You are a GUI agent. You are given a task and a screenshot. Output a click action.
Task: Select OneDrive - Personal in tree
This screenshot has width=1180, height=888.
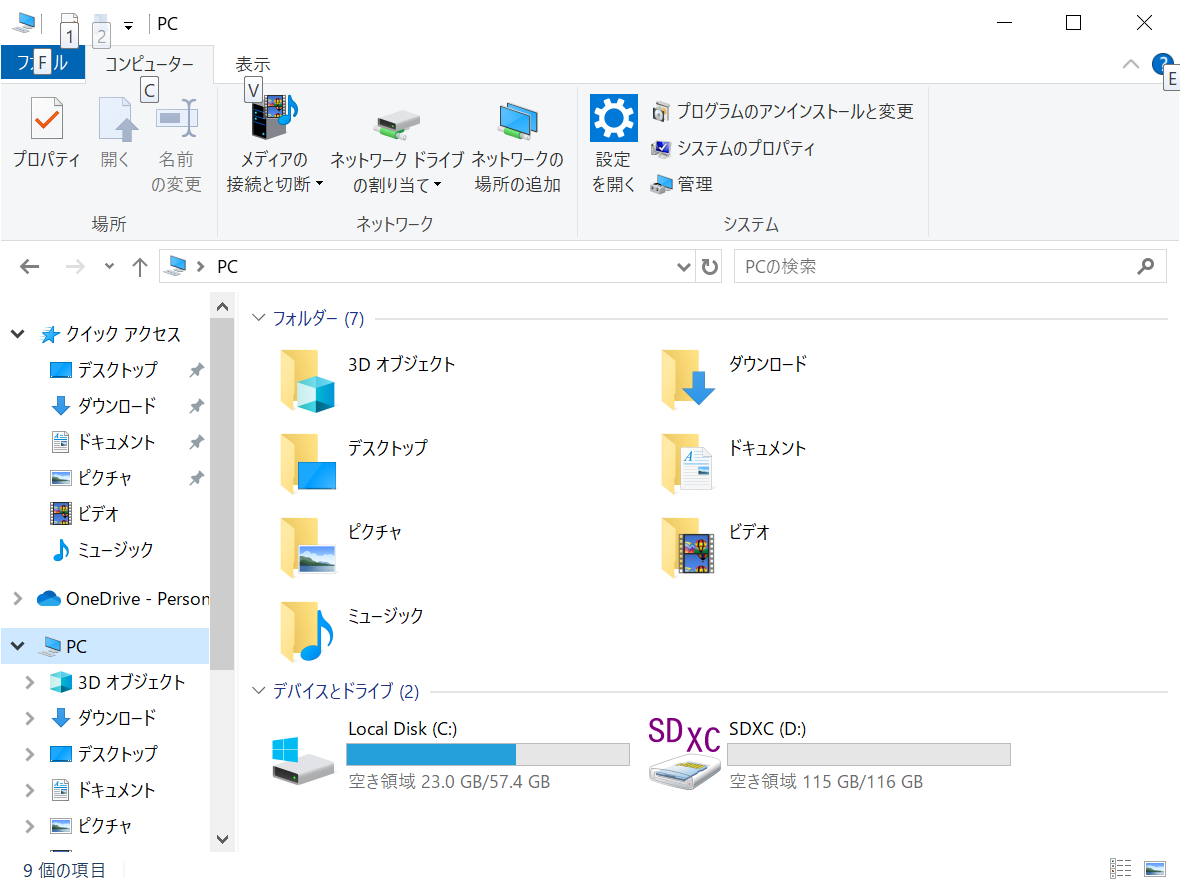pyautogui.click(x=122, y=598)
